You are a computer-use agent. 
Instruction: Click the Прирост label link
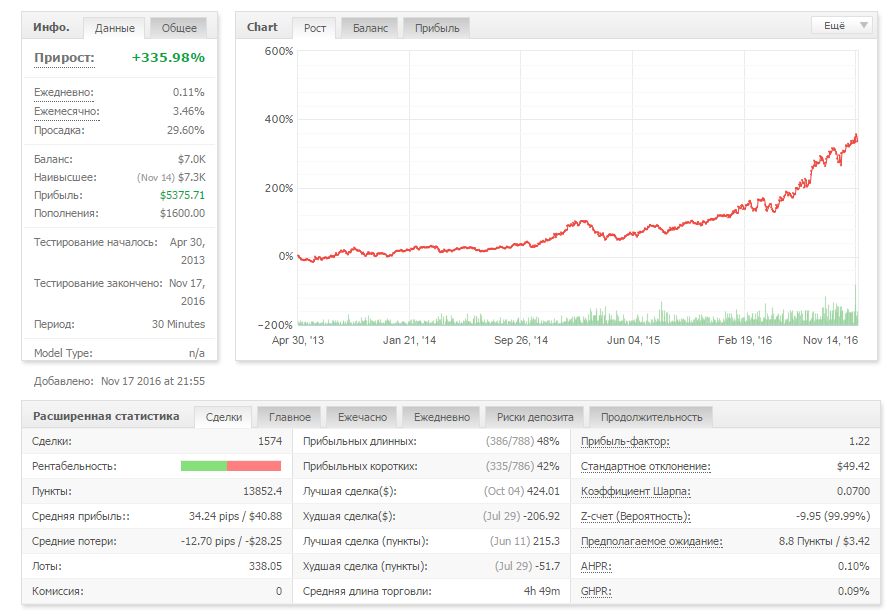pos(64,58)
